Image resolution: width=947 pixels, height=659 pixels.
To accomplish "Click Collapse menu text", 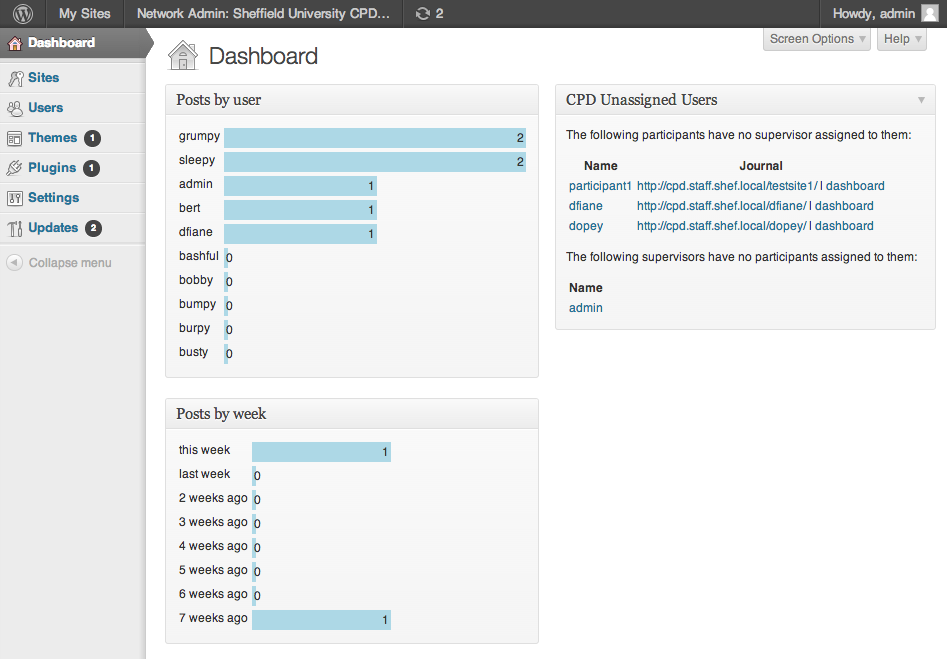I will click(70, 263).
